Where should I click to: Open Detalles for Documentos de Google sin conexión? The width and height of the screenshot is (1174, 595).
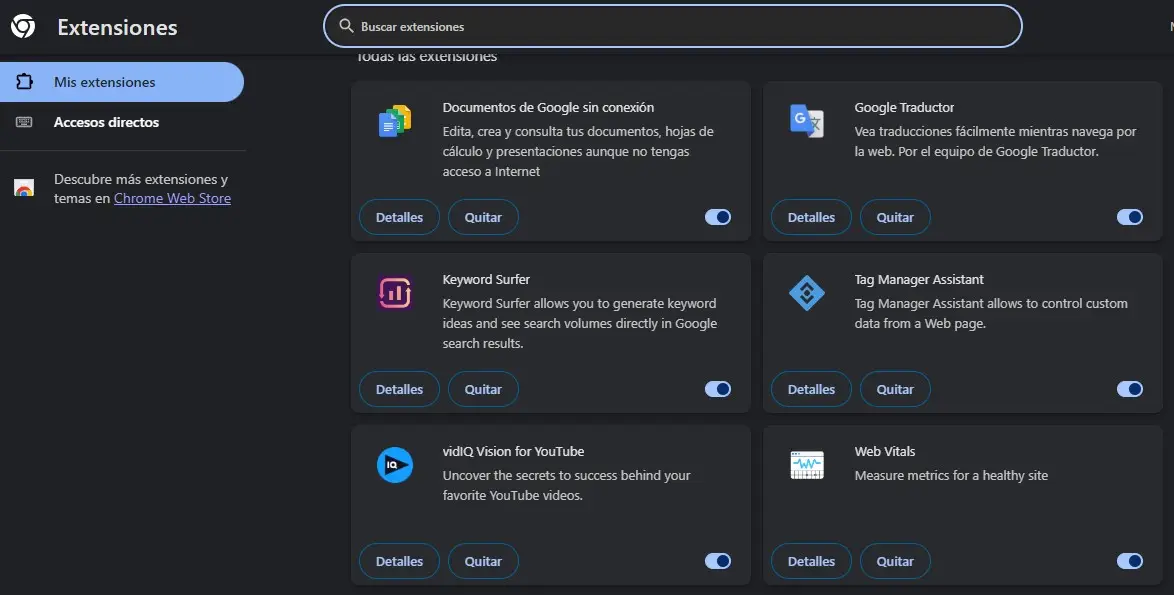[x=399, y=217]
